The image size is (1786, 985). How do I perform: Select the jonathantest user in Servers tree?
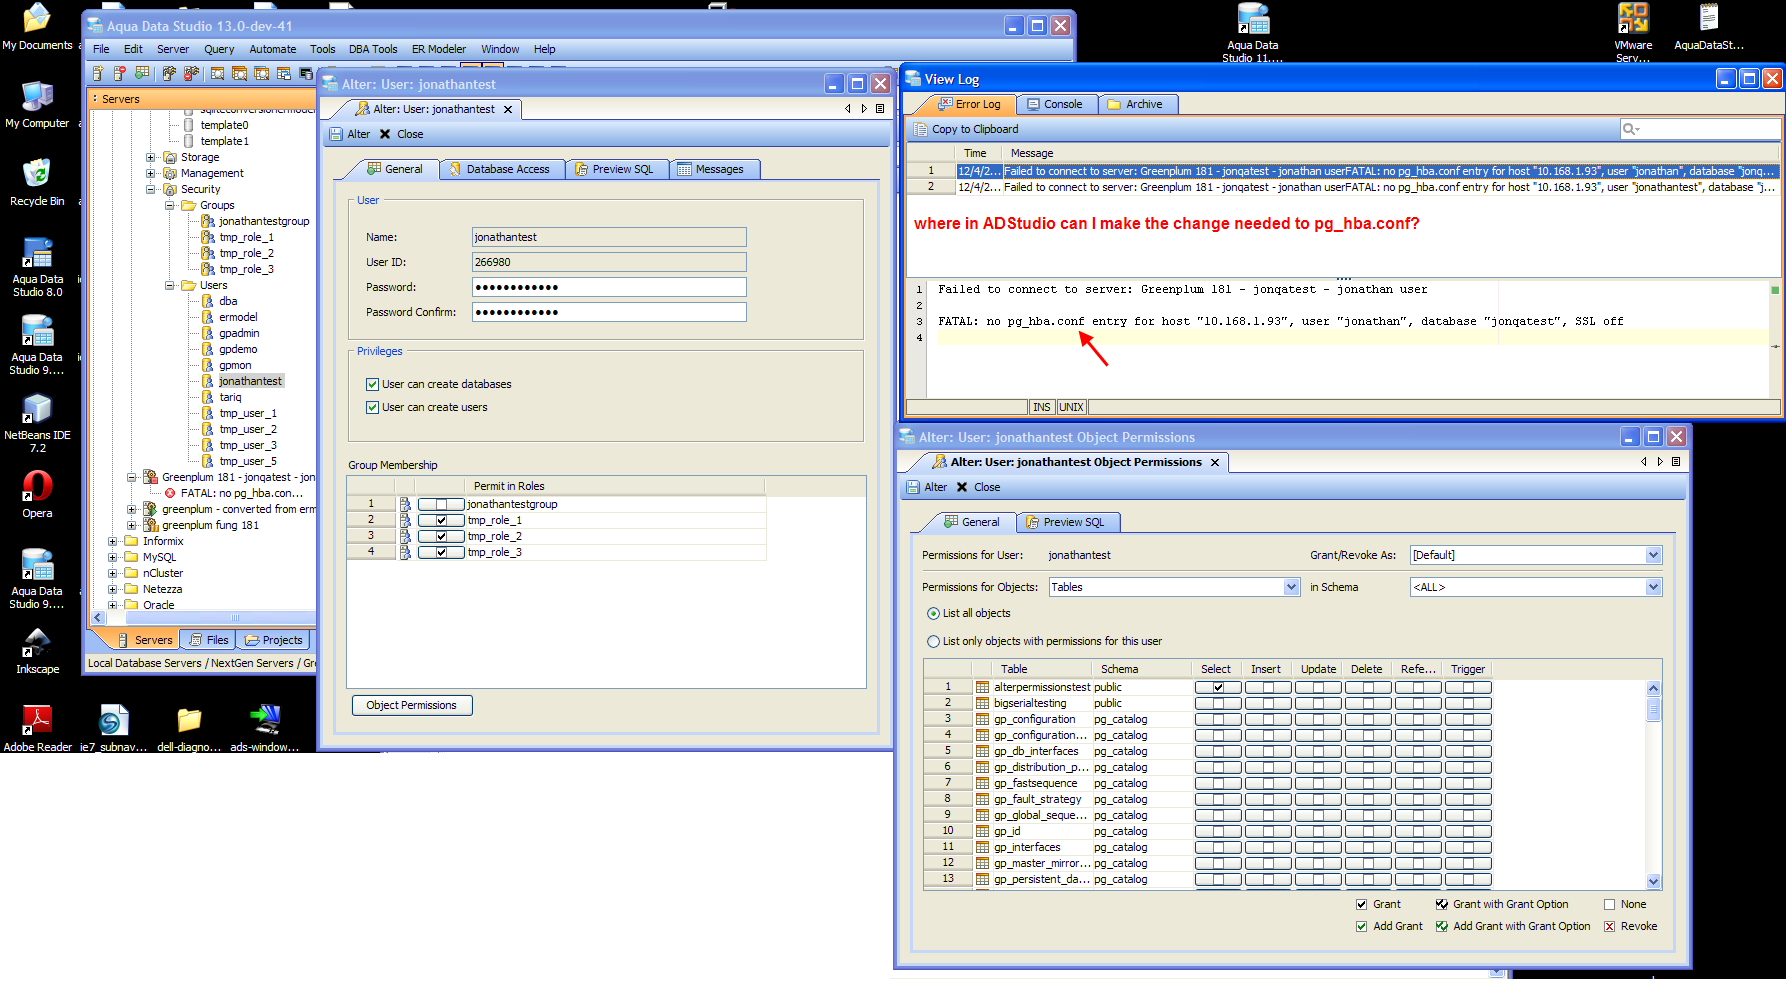click(250, 381)
